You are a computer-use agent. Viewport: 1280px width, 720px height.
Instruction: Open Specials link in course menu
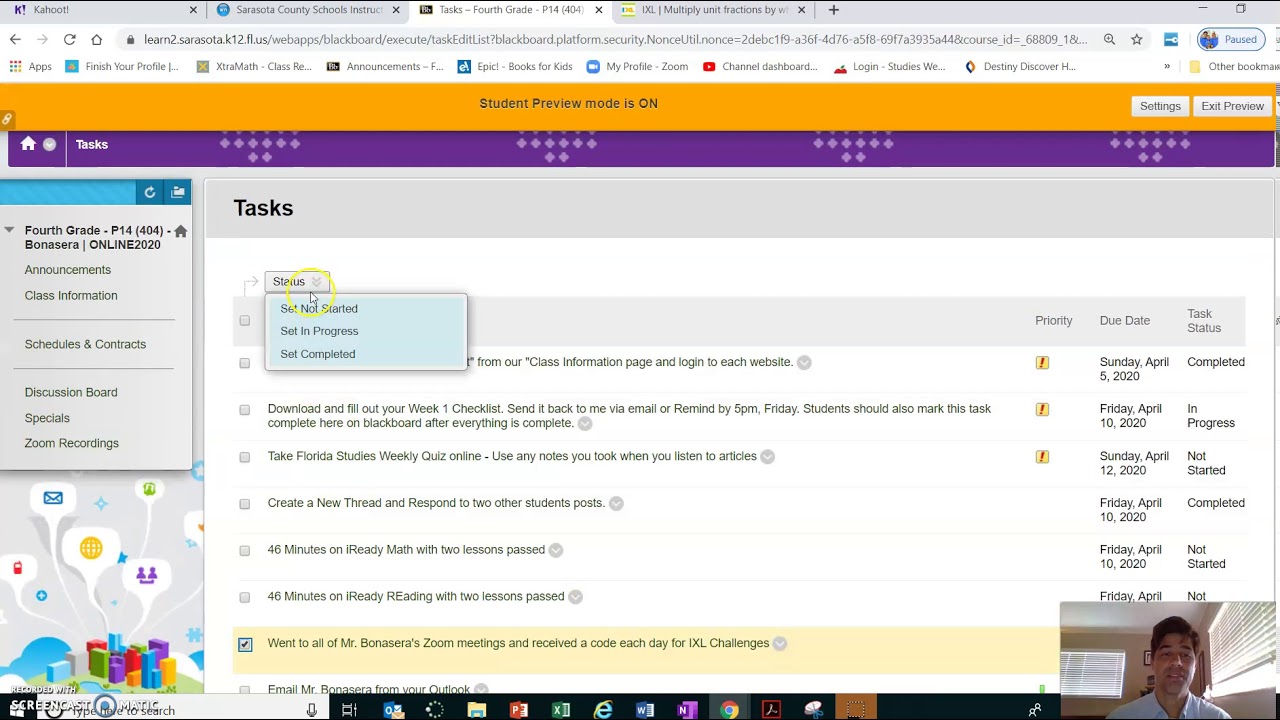tap(47, 418)
